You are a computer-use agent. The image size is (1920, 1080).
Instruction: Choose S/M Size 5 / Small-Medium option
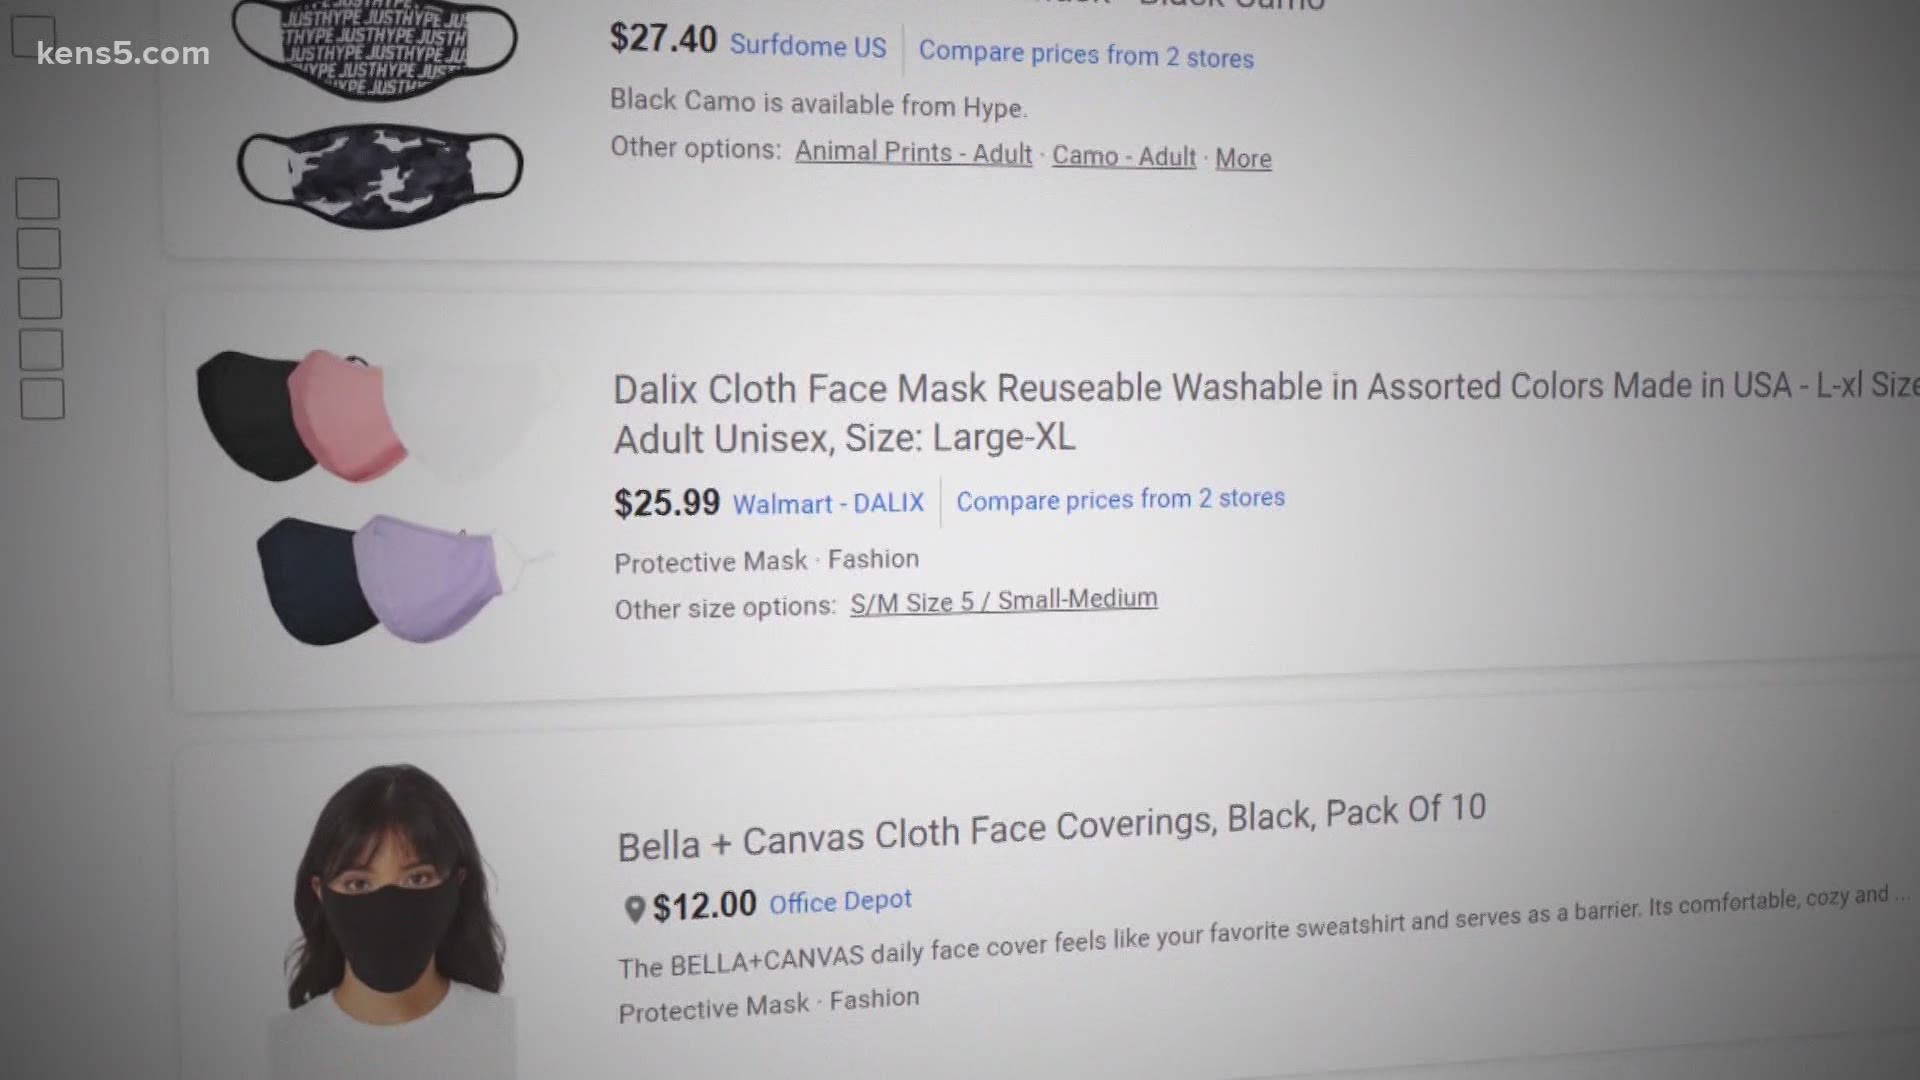1004,601
